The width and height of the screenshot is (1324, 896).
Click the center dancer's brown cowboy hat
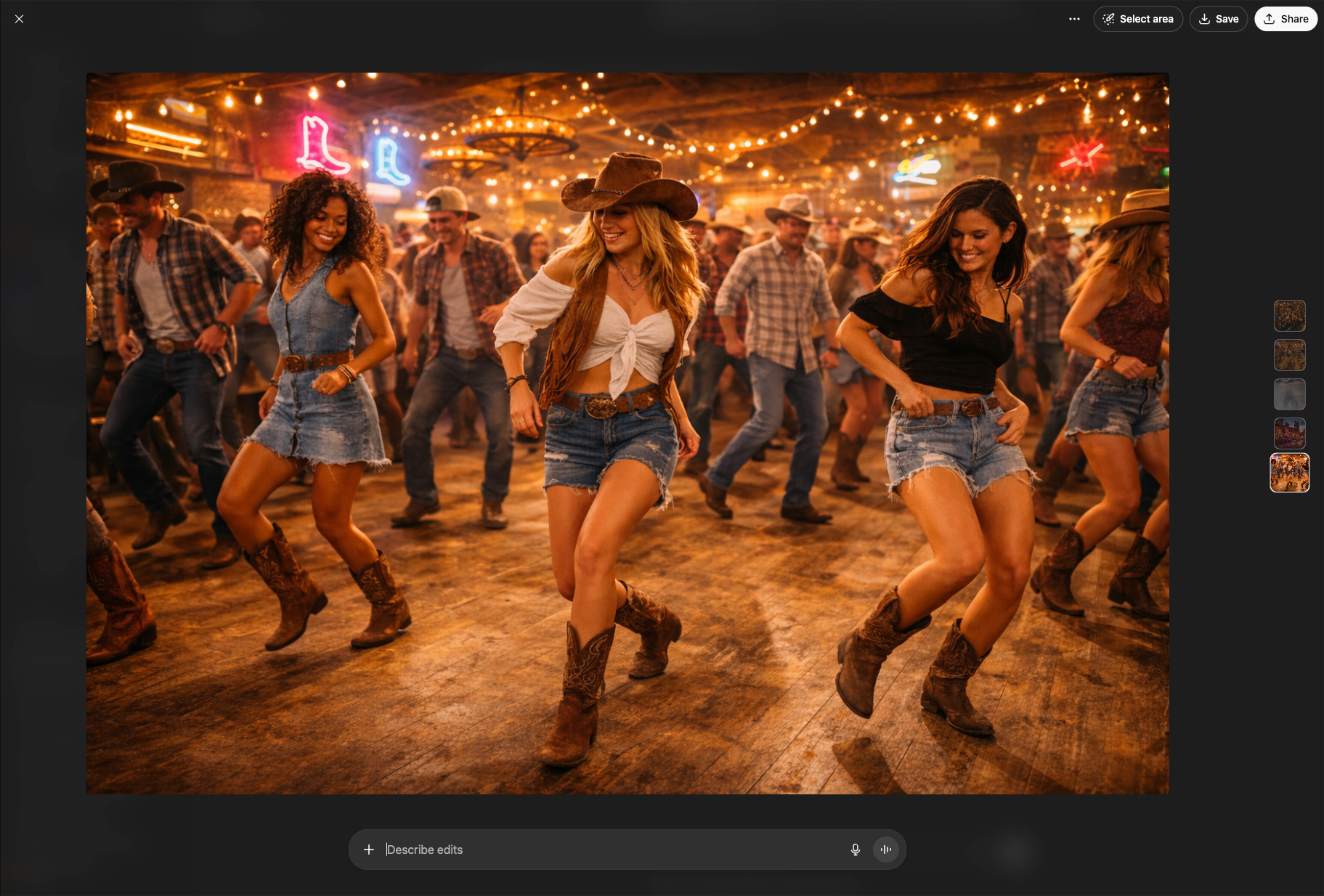[x=628, y=186]
